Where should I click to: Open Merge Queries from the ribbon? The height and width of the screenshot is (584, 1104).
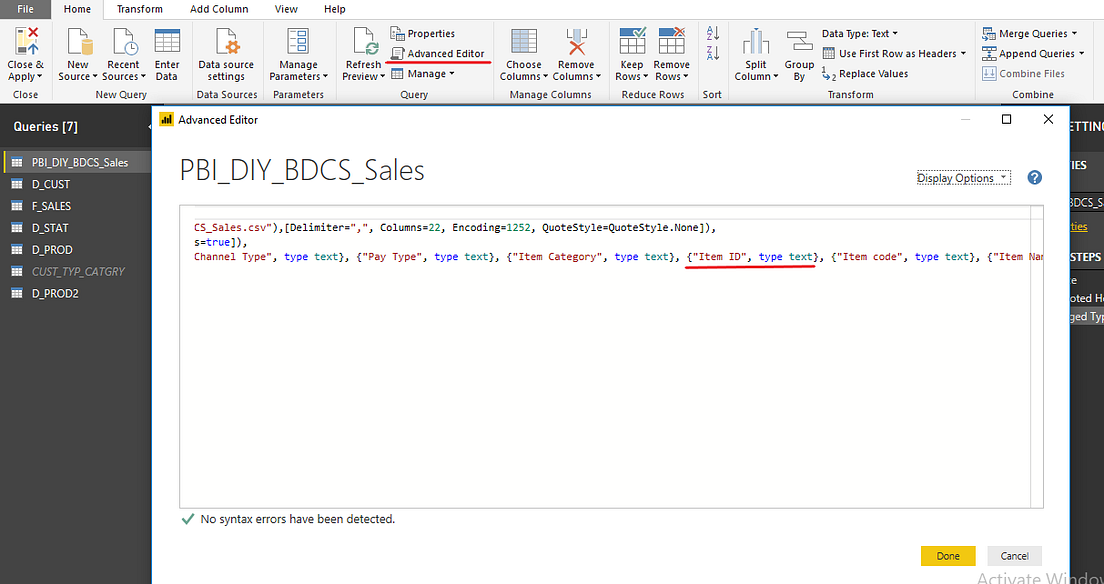coord(1030,33)
